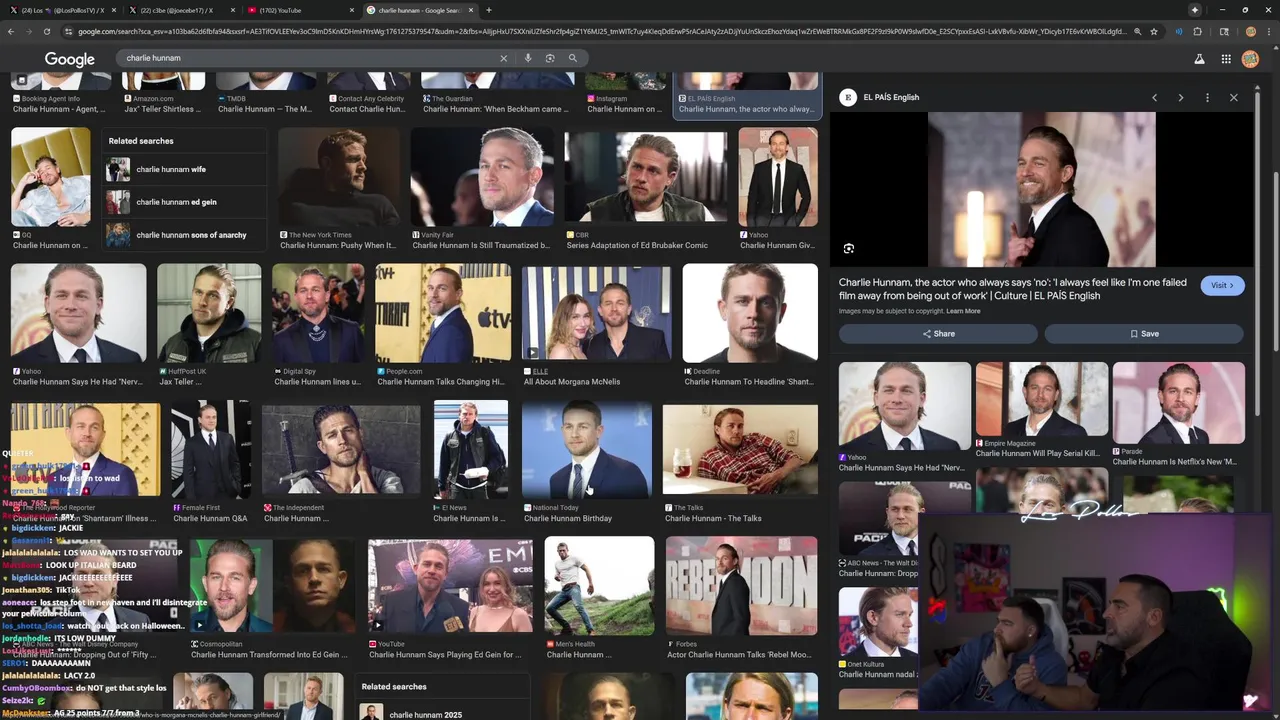Open Men's Health running thumbnail

[x=599, y=586]
